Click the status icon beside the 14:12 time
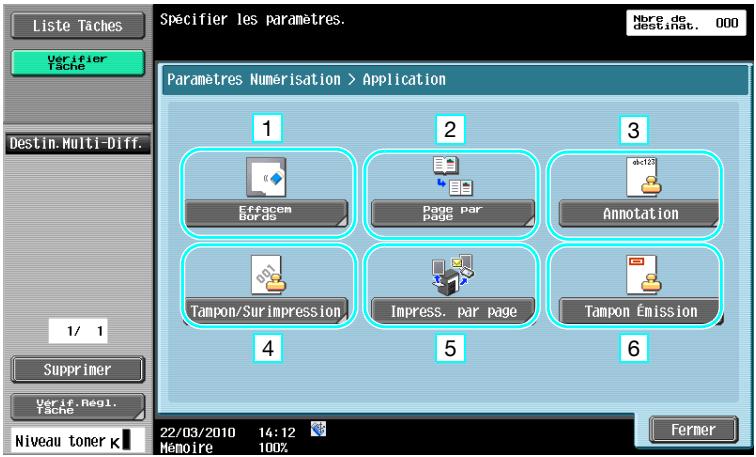 318,429
